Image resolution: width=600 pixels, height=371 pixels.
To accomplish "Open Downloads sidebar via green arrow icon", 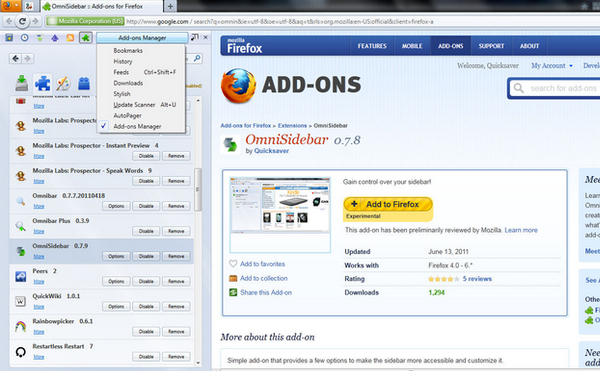I will [x=39, y=37].
